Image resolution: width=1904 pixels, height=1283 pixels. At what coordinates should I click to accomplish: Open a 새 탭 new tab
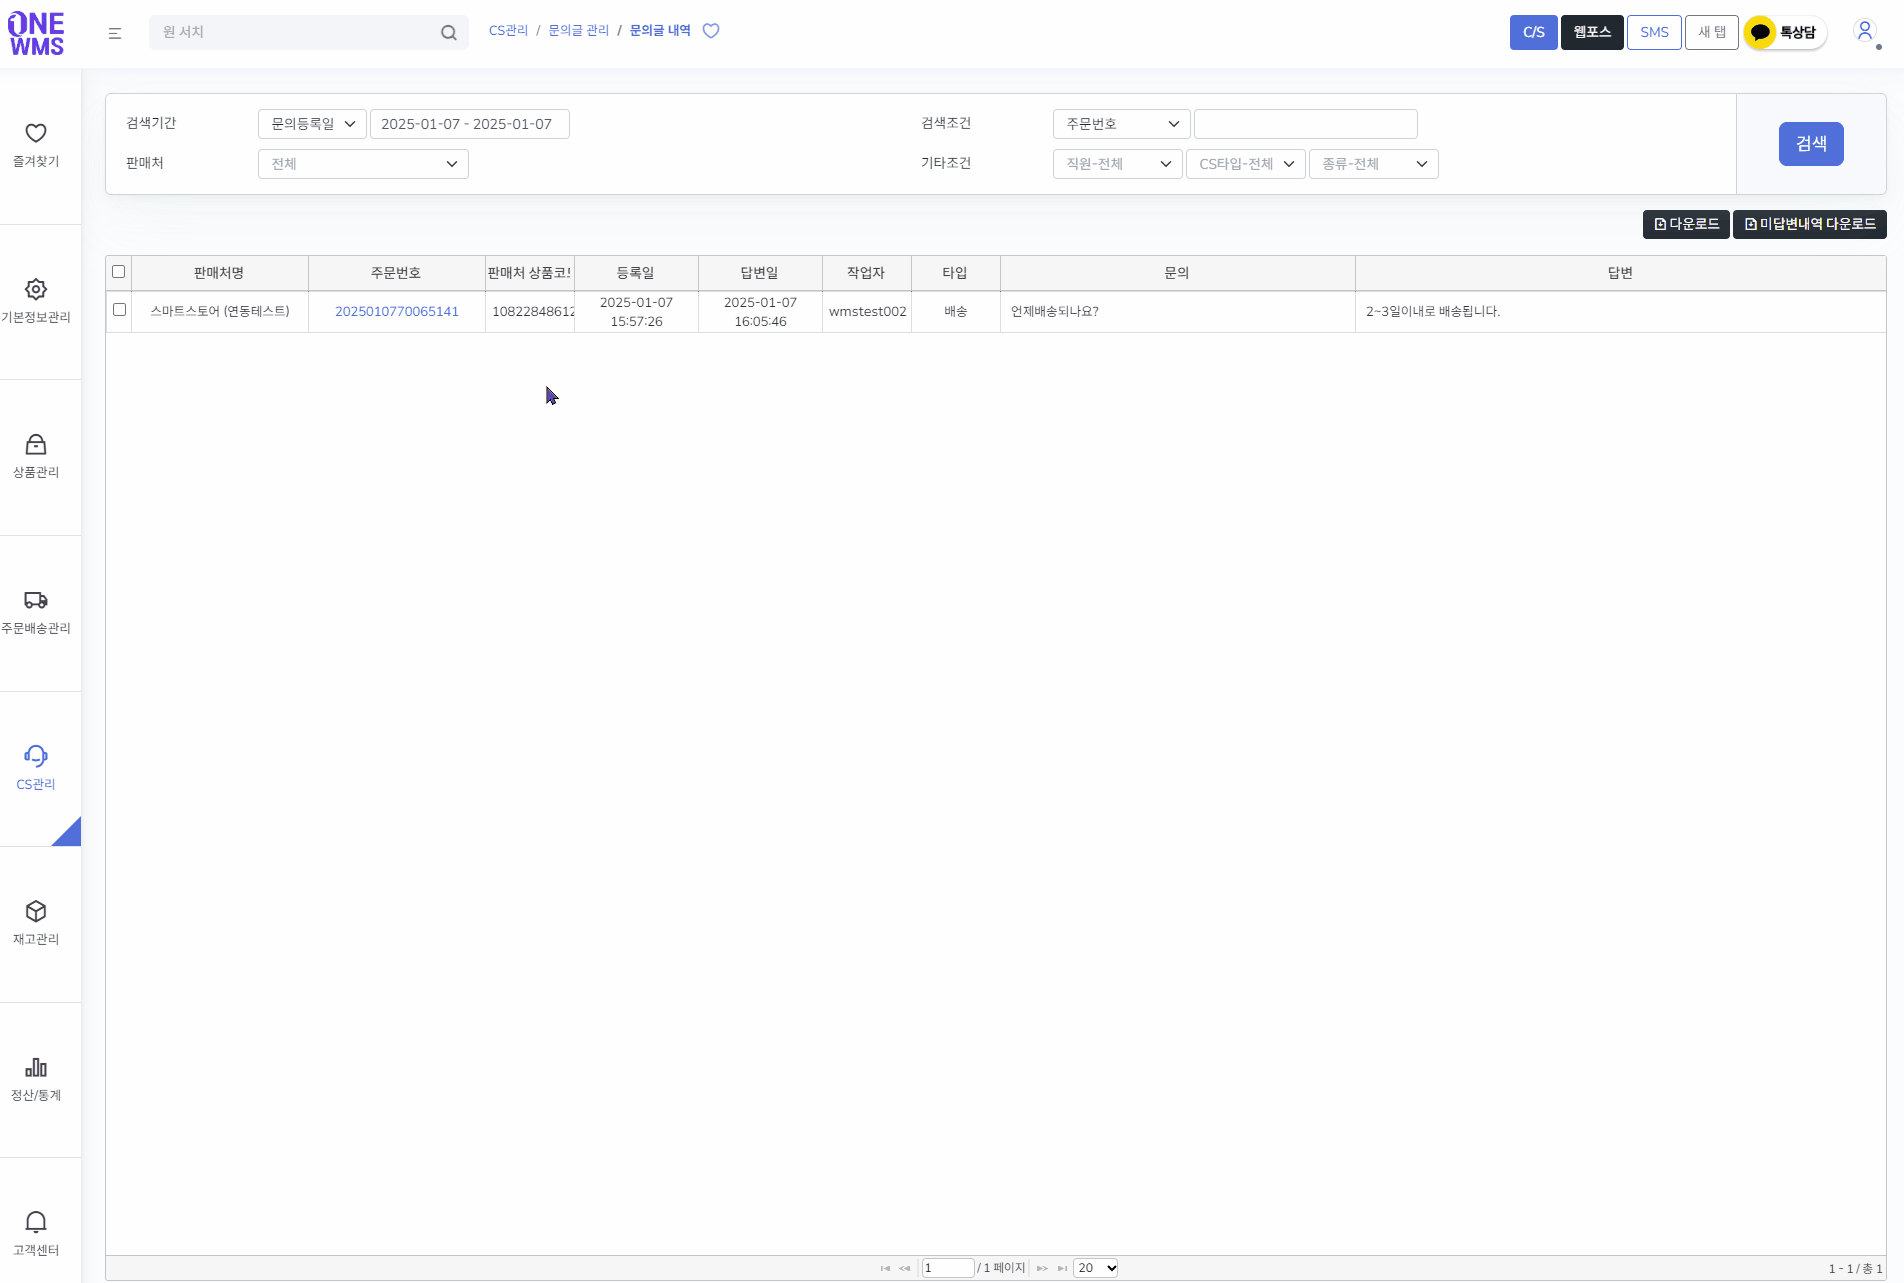(x=1712, y=32)
